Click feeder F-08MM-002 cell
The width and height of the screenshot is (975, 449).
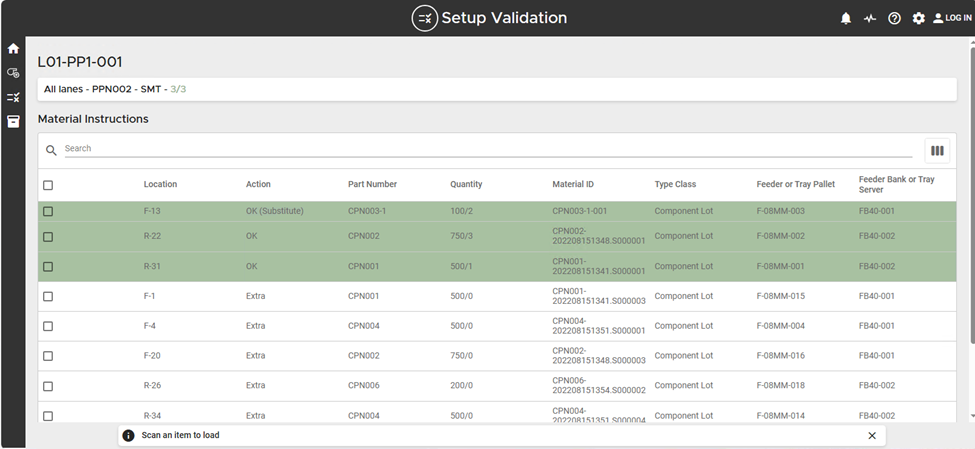coord(780,236)
